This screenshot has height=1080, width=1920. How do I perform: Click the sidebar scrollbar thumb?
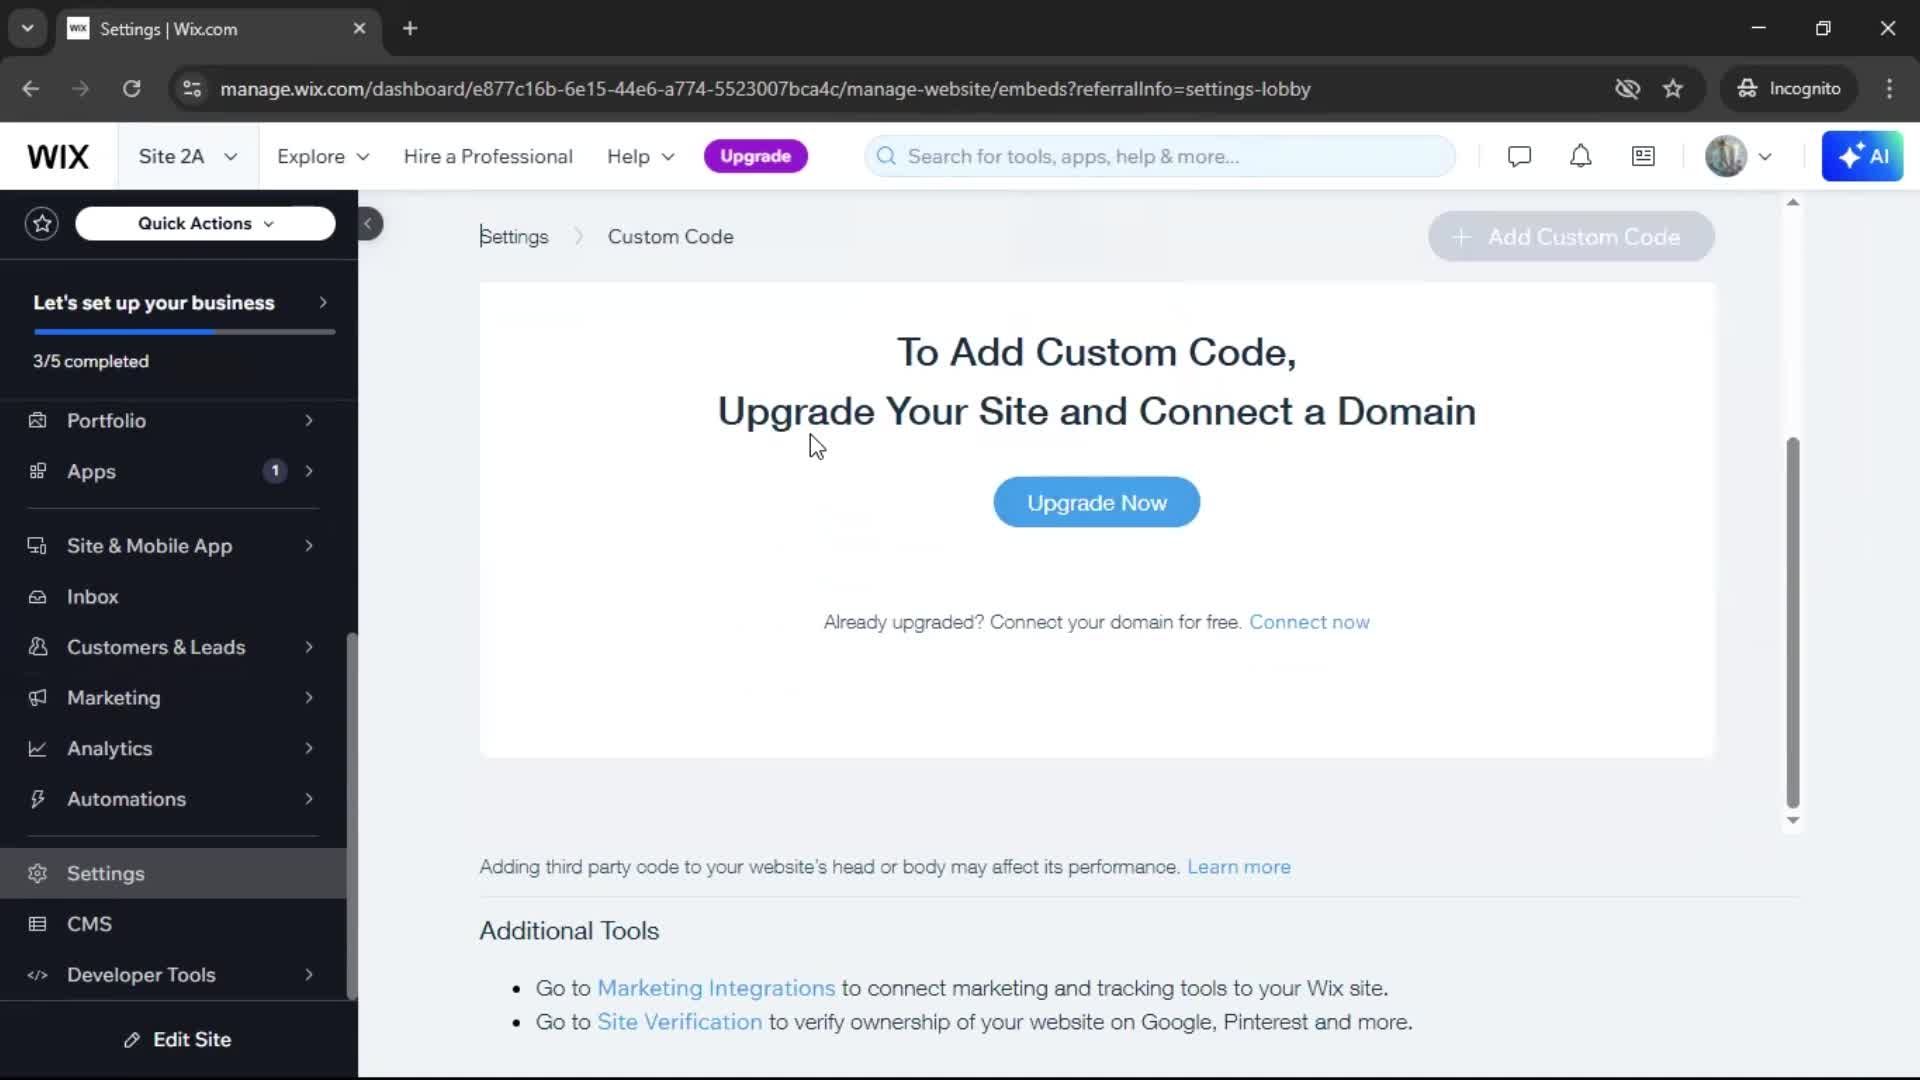(x=351, y=816)
